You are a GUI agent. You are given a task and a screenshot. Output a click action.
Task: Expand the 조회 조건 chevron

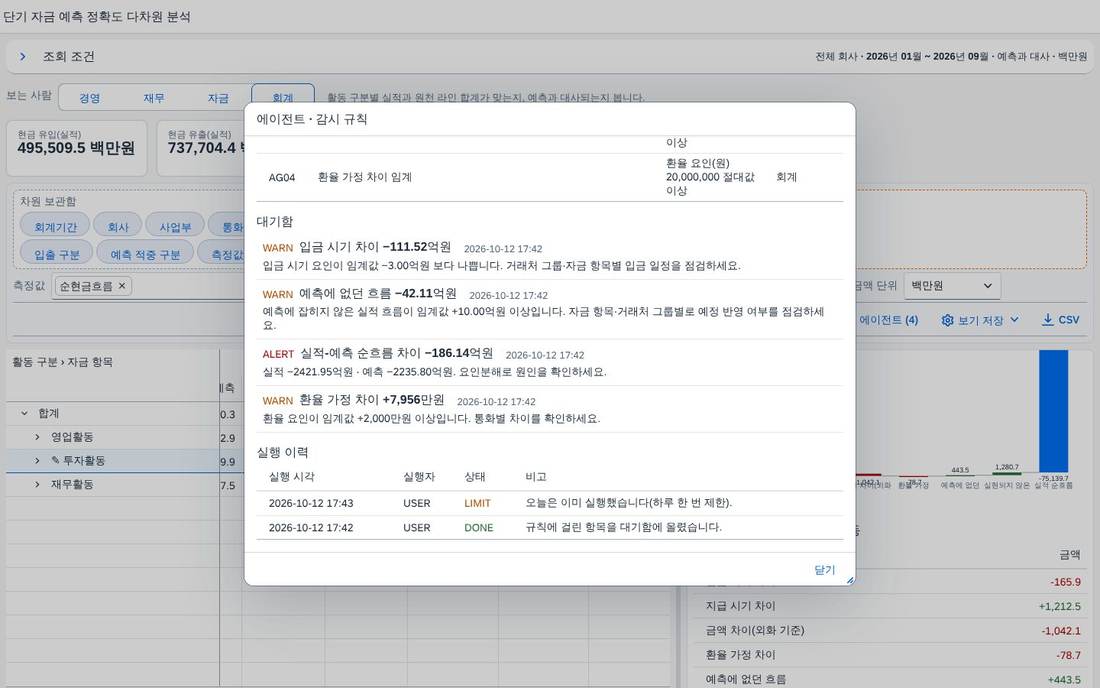(x=22, y=56)
